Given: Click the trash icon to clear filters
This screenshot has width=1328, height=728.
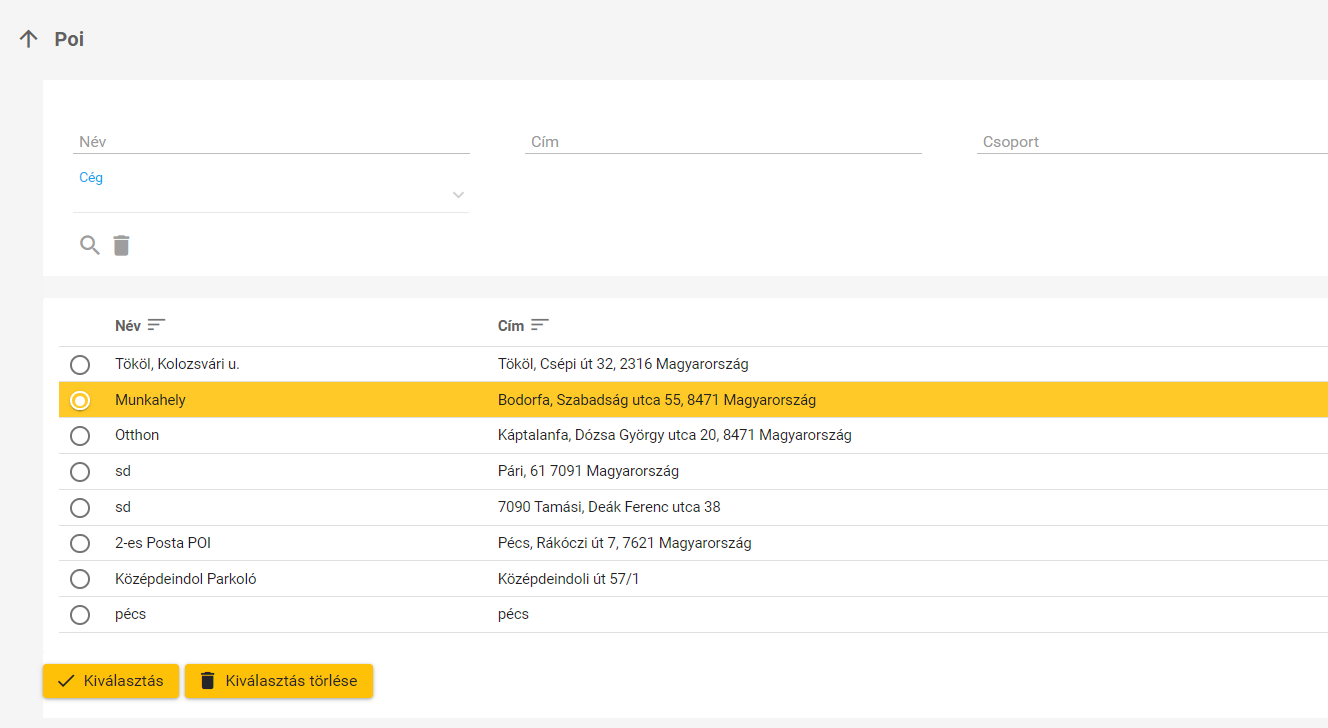Looking at the screenshot, I should point(121,245).
